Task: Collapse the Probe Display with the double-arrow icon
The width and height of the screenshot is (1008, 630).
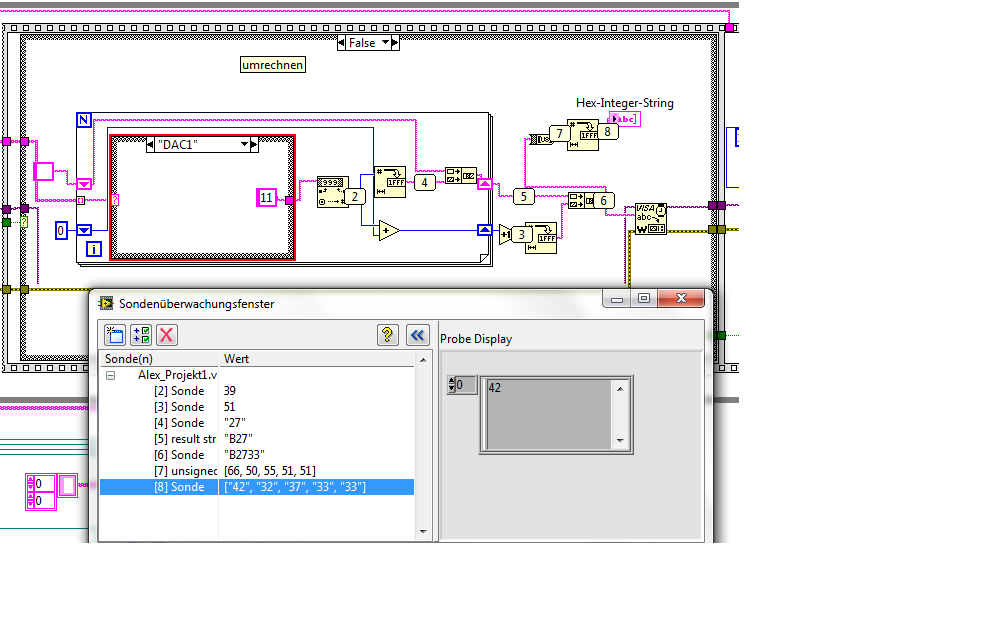Action: point(417,335)
